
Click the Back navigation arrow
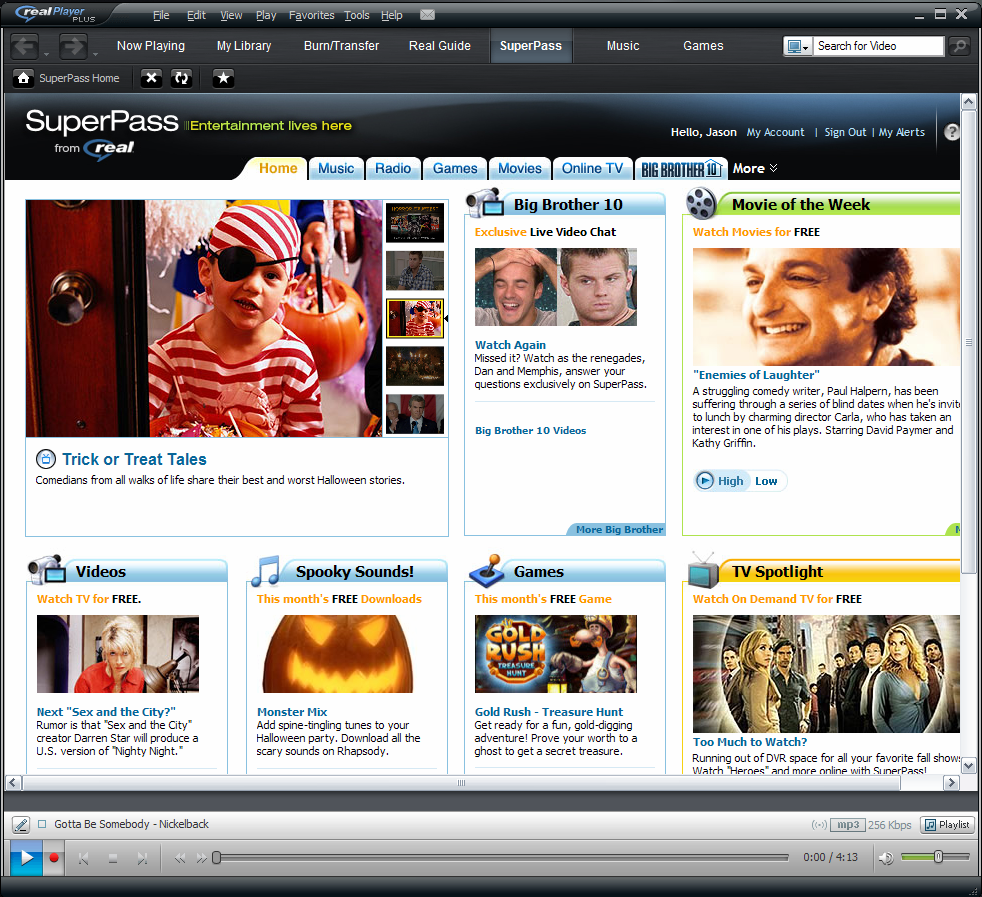coord(25,46)
